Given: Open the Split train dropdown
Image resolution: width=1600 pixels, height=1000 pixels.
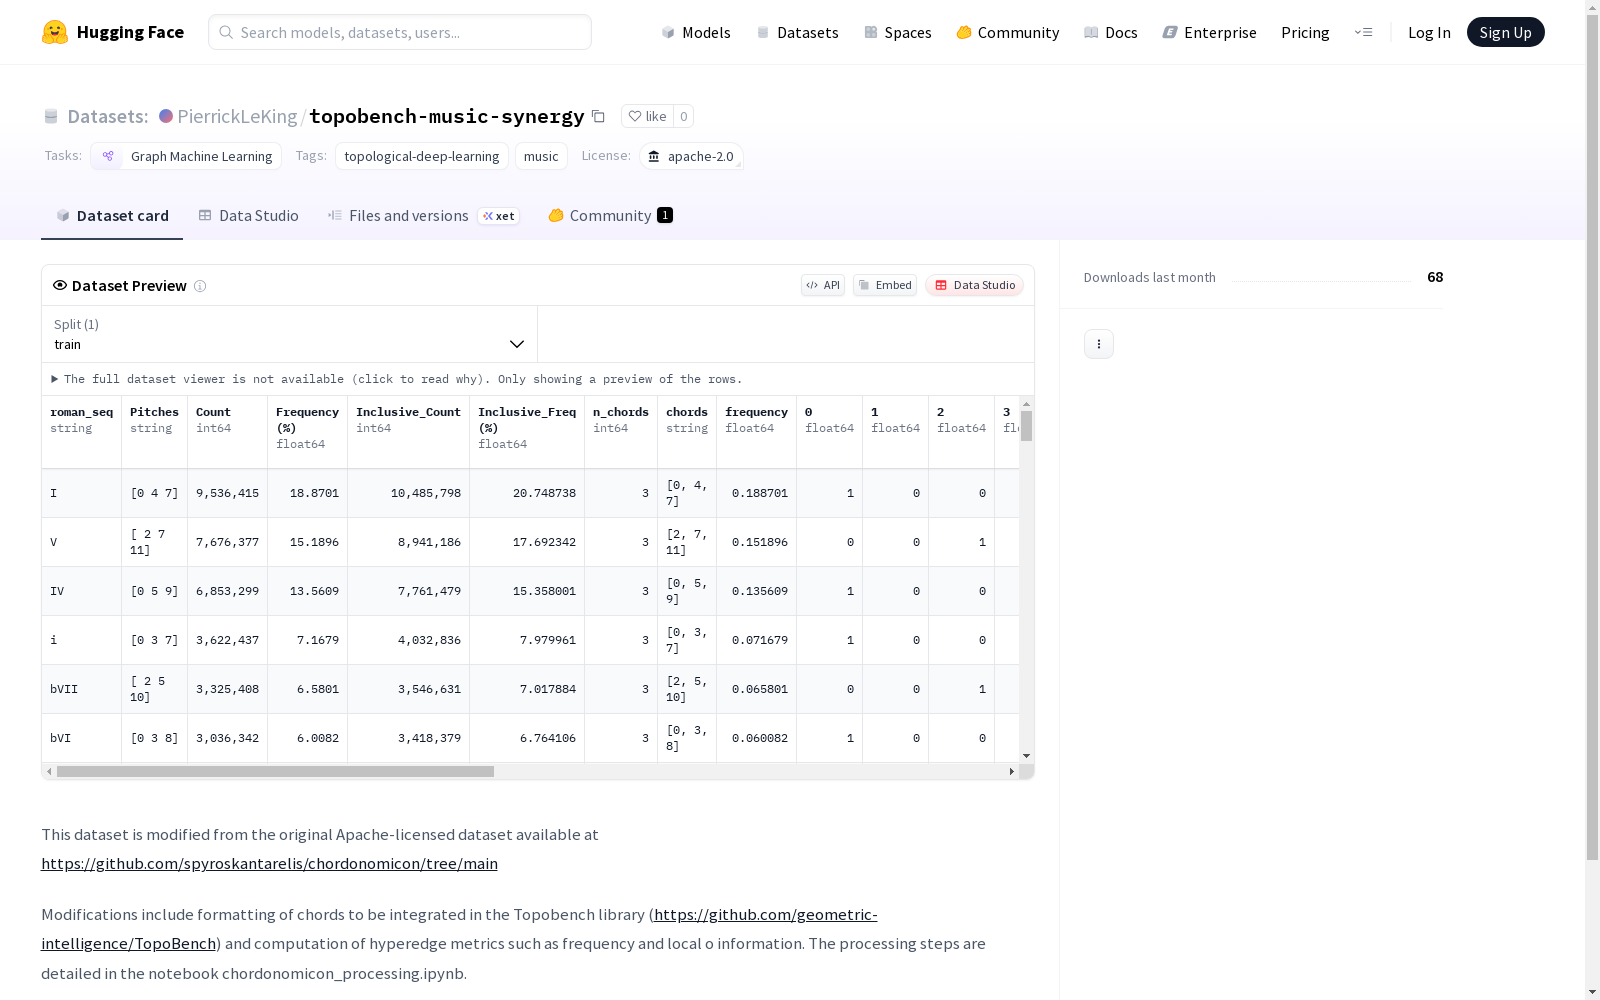Looking at the screenshot, I should point(290,334).
